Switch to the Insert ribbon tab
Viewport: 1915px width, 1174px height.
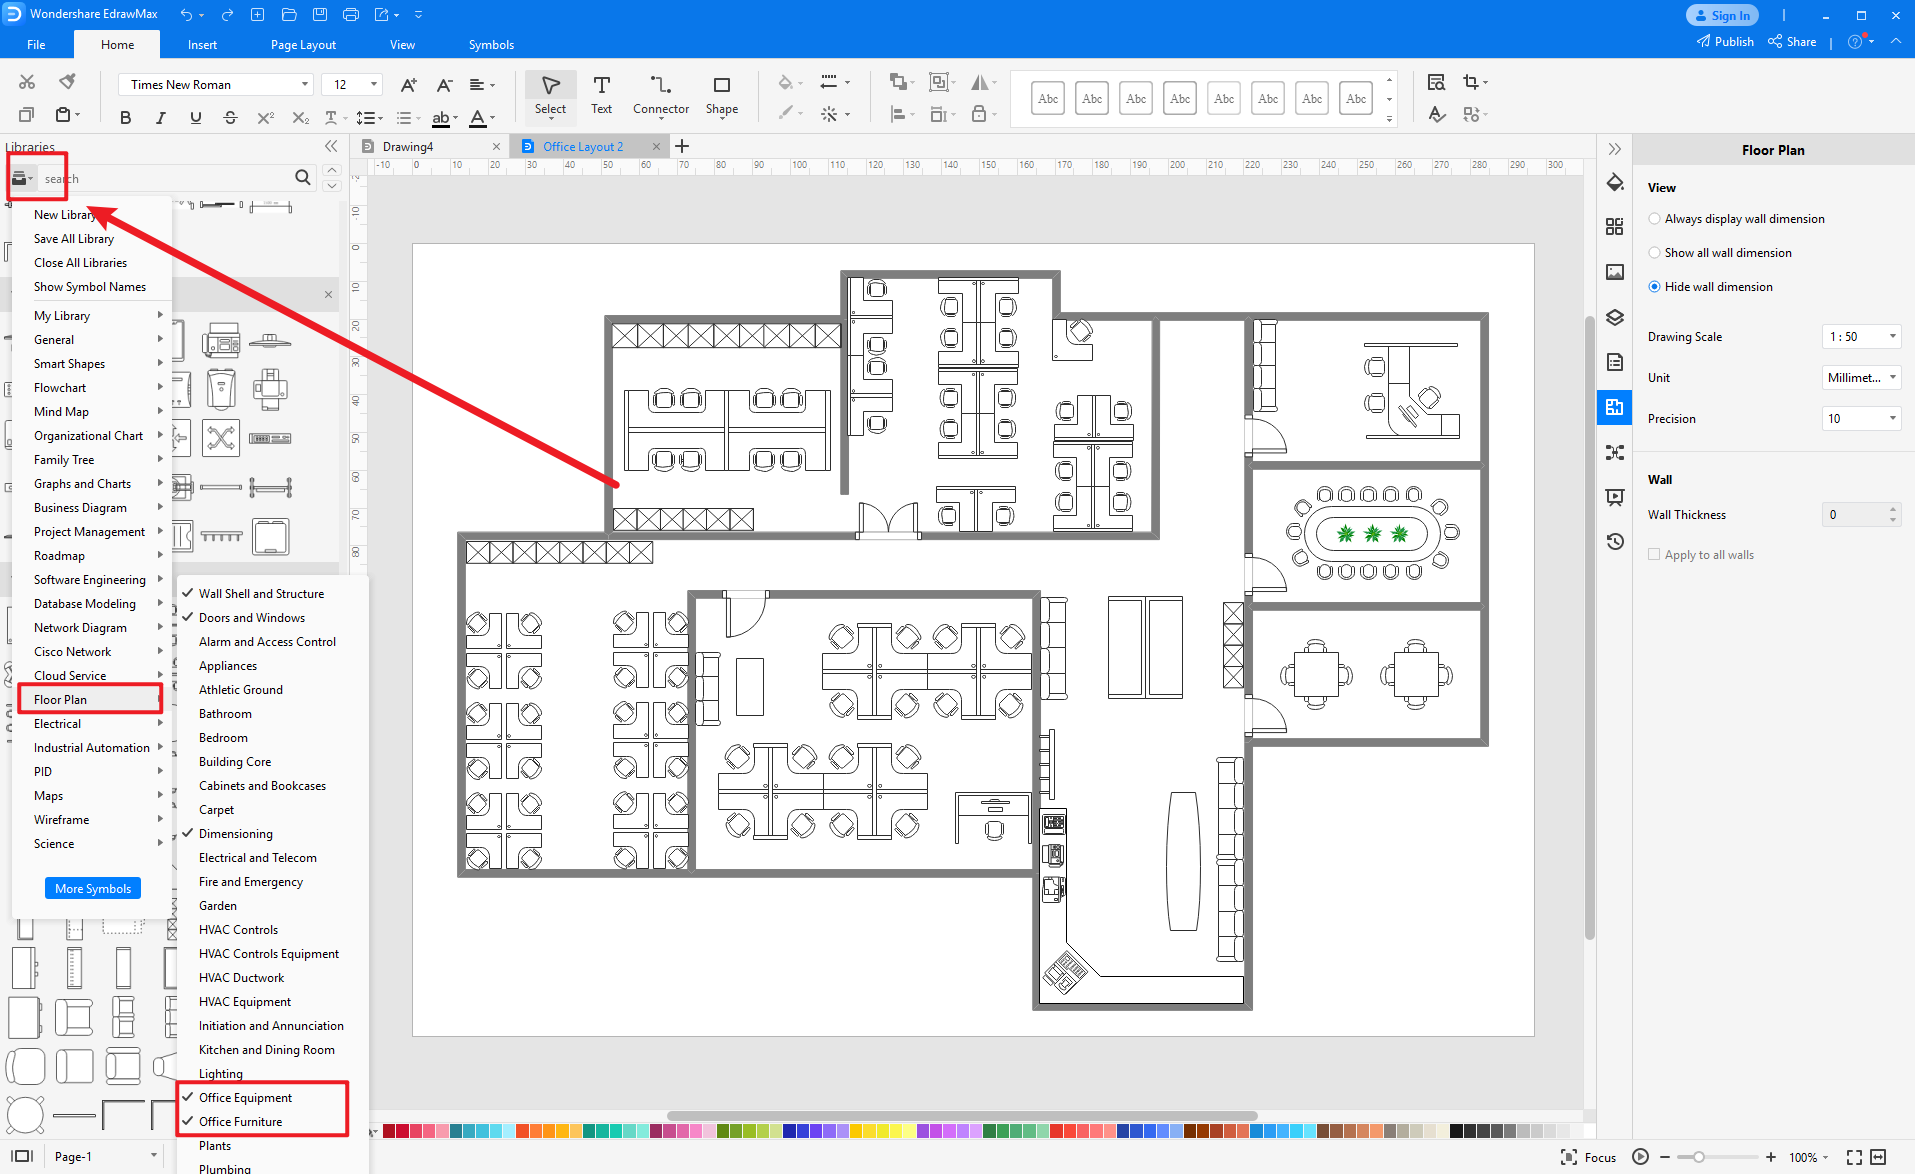(202, 44)
